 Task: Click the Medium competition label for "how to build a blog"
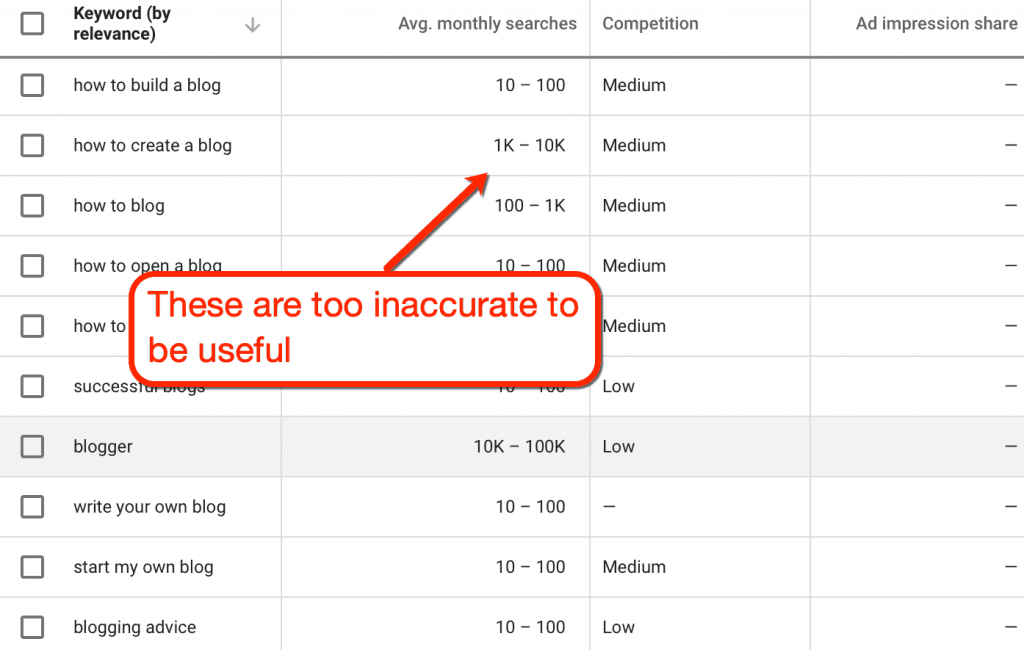634,86
